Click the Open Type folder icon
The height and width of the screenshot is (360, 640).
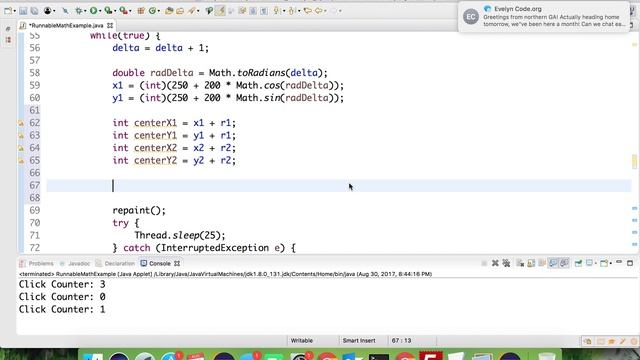(x=169, y=11)
